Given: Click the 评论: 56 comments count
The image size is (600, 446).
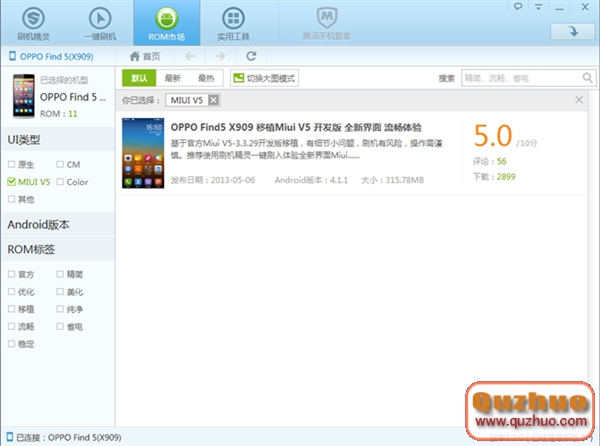Looking at the screenshot, I should (489, 161).
